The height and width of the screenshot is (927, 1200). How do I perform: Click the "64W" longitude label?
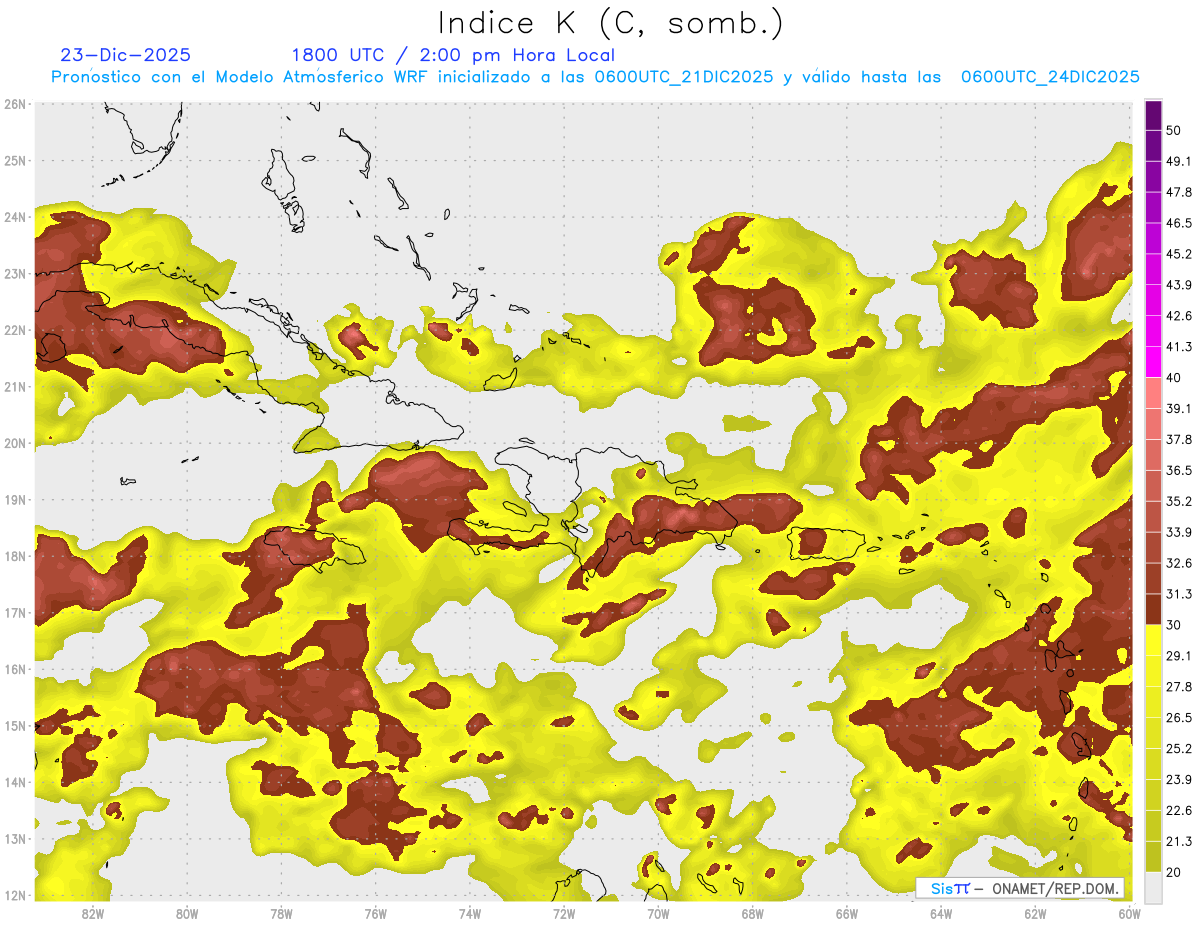point(941,913)
